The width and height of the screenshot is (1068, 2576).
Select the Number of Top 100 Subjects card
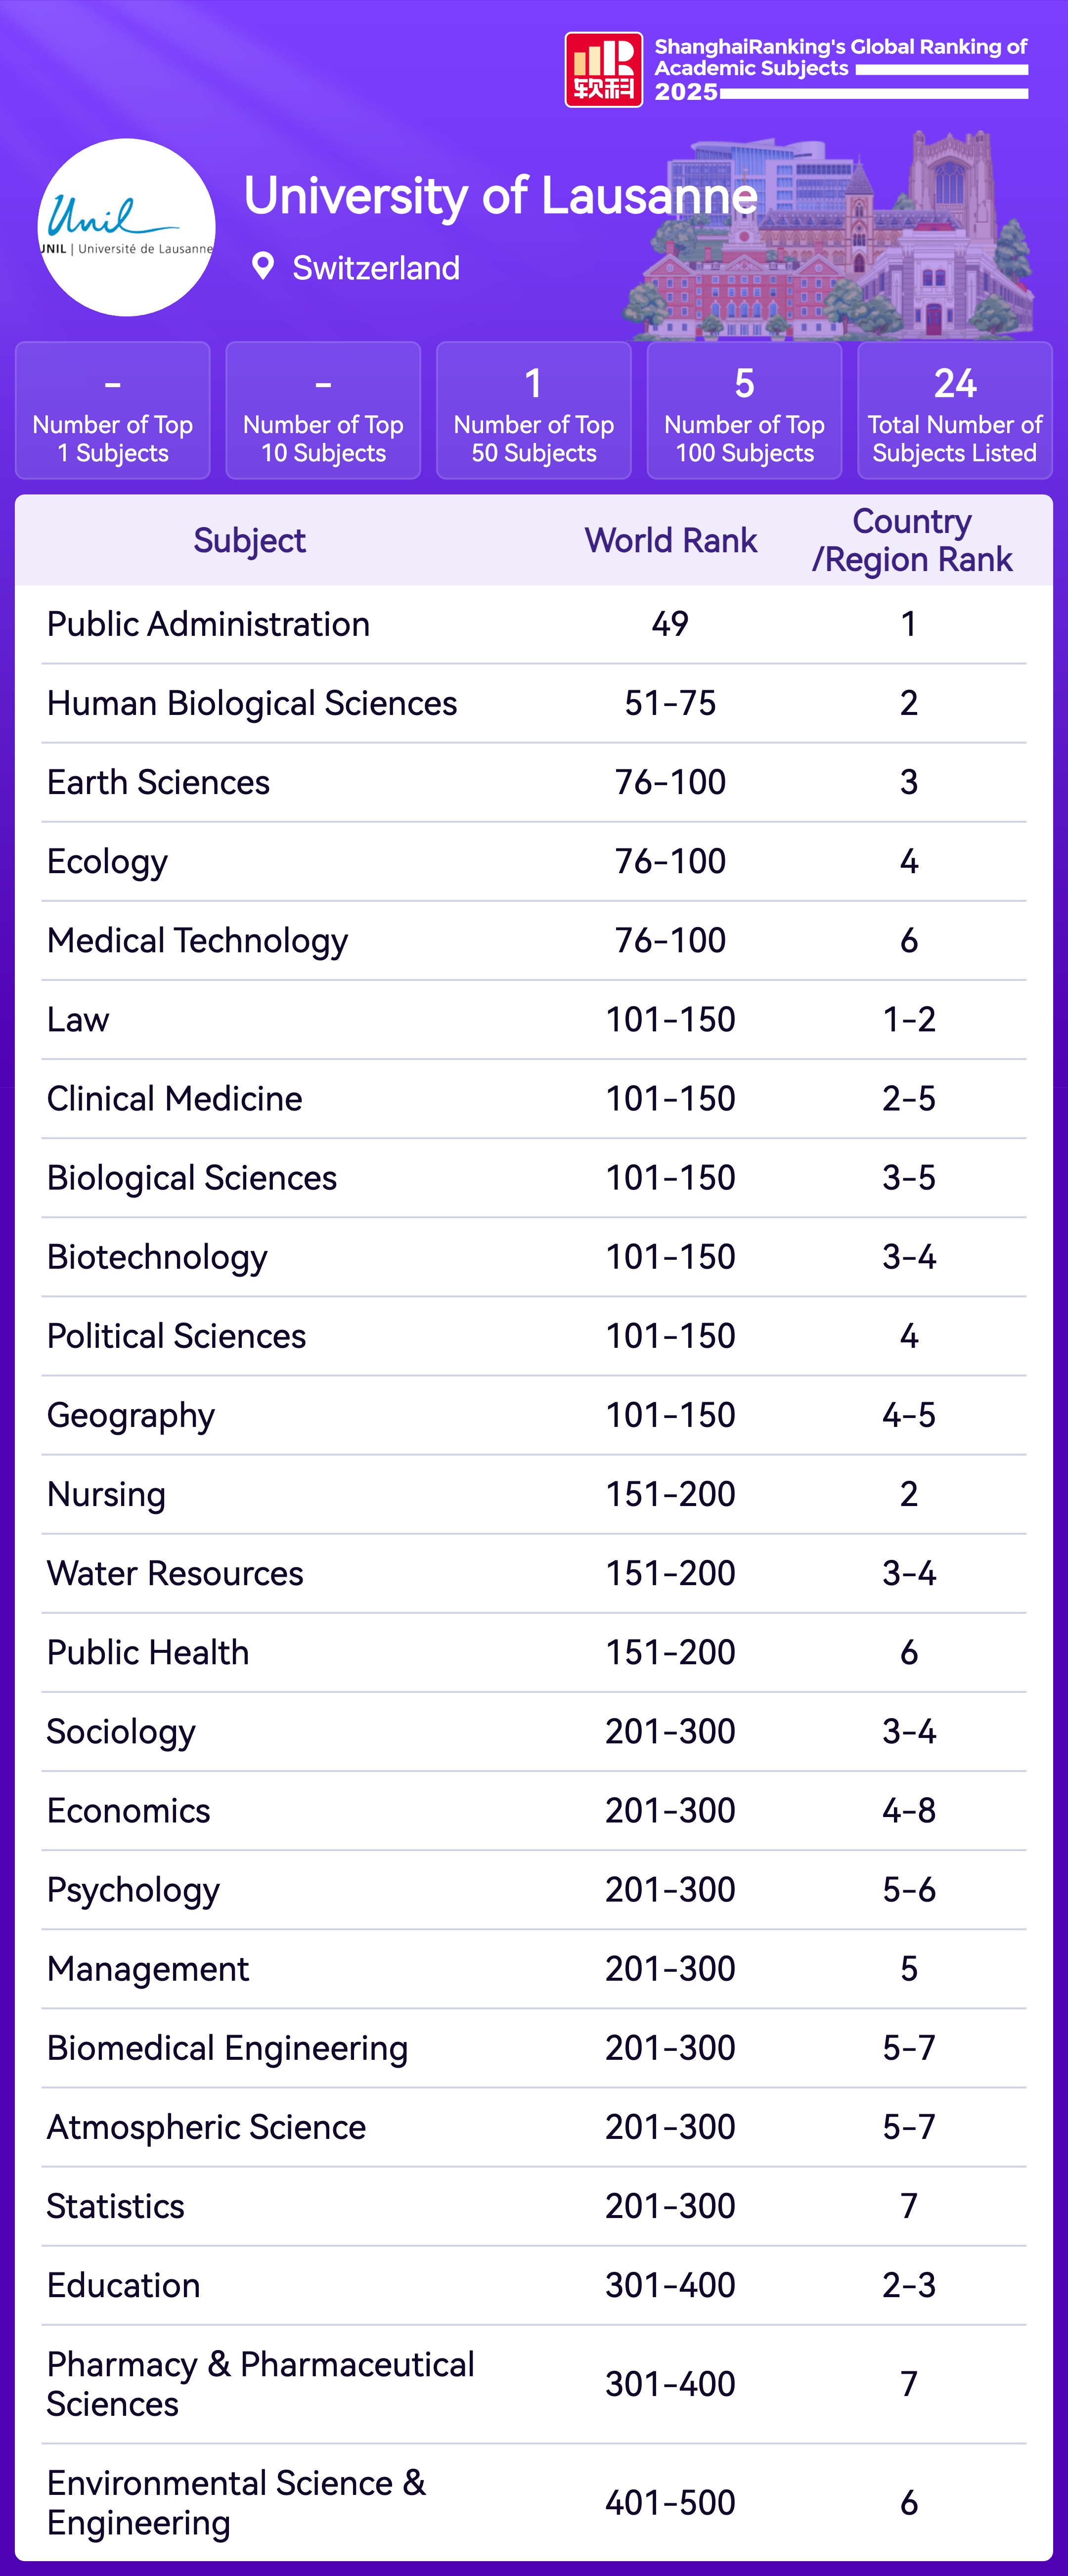coord(744,411)
